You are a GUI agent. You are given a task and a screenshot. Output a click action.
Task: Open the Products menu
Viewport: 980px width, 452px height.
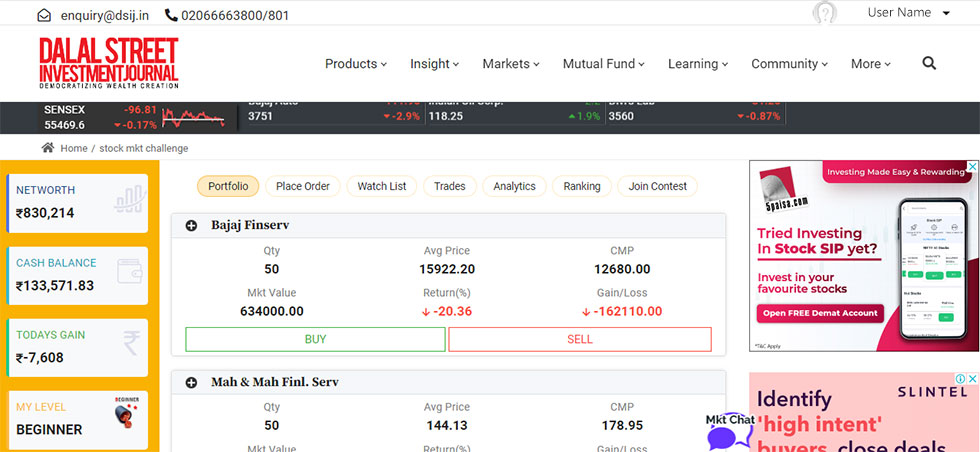click(356, 64)
